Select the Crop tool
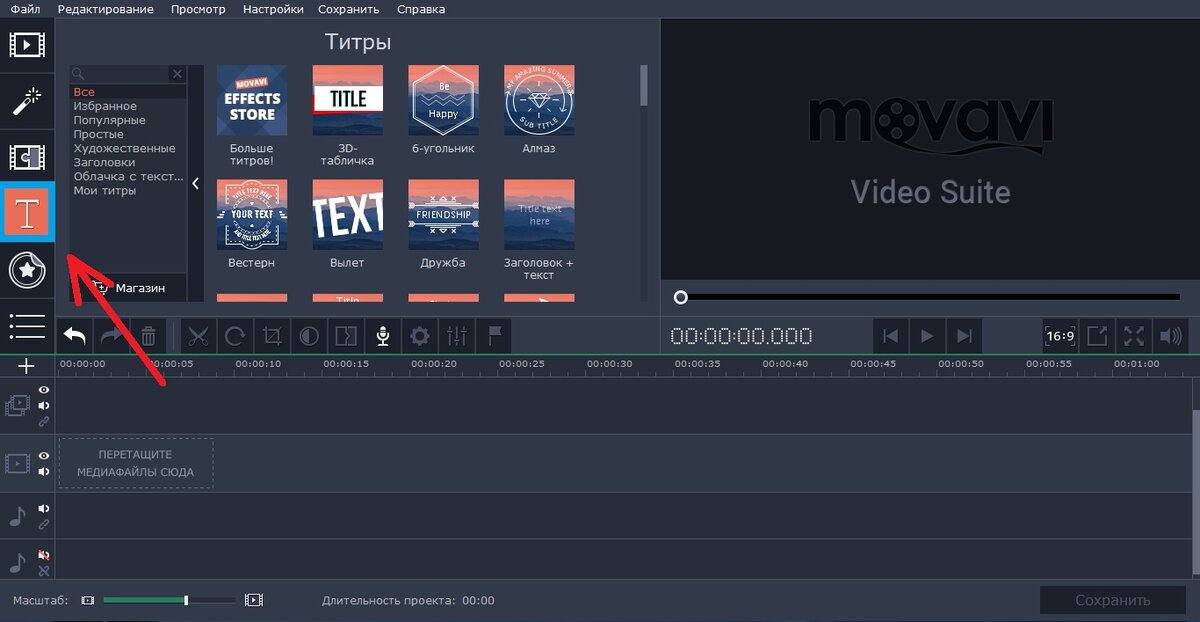This screenshot has height=622, width=1200. pos(272,336)
